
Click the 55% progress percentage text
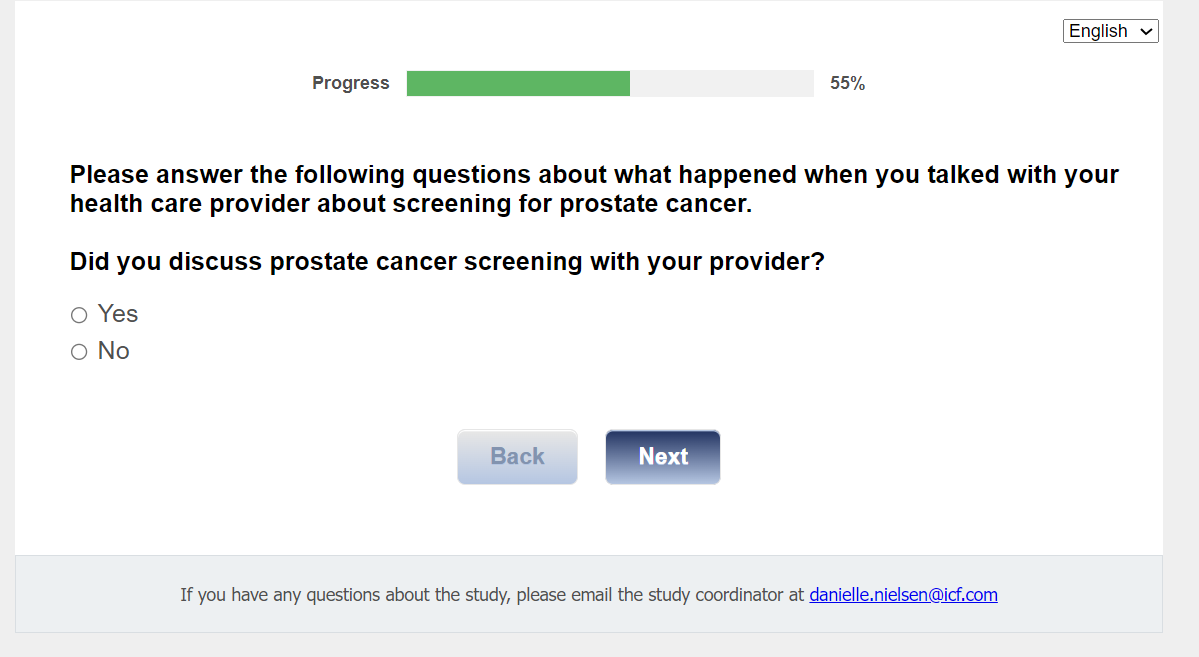pos(847,84)
